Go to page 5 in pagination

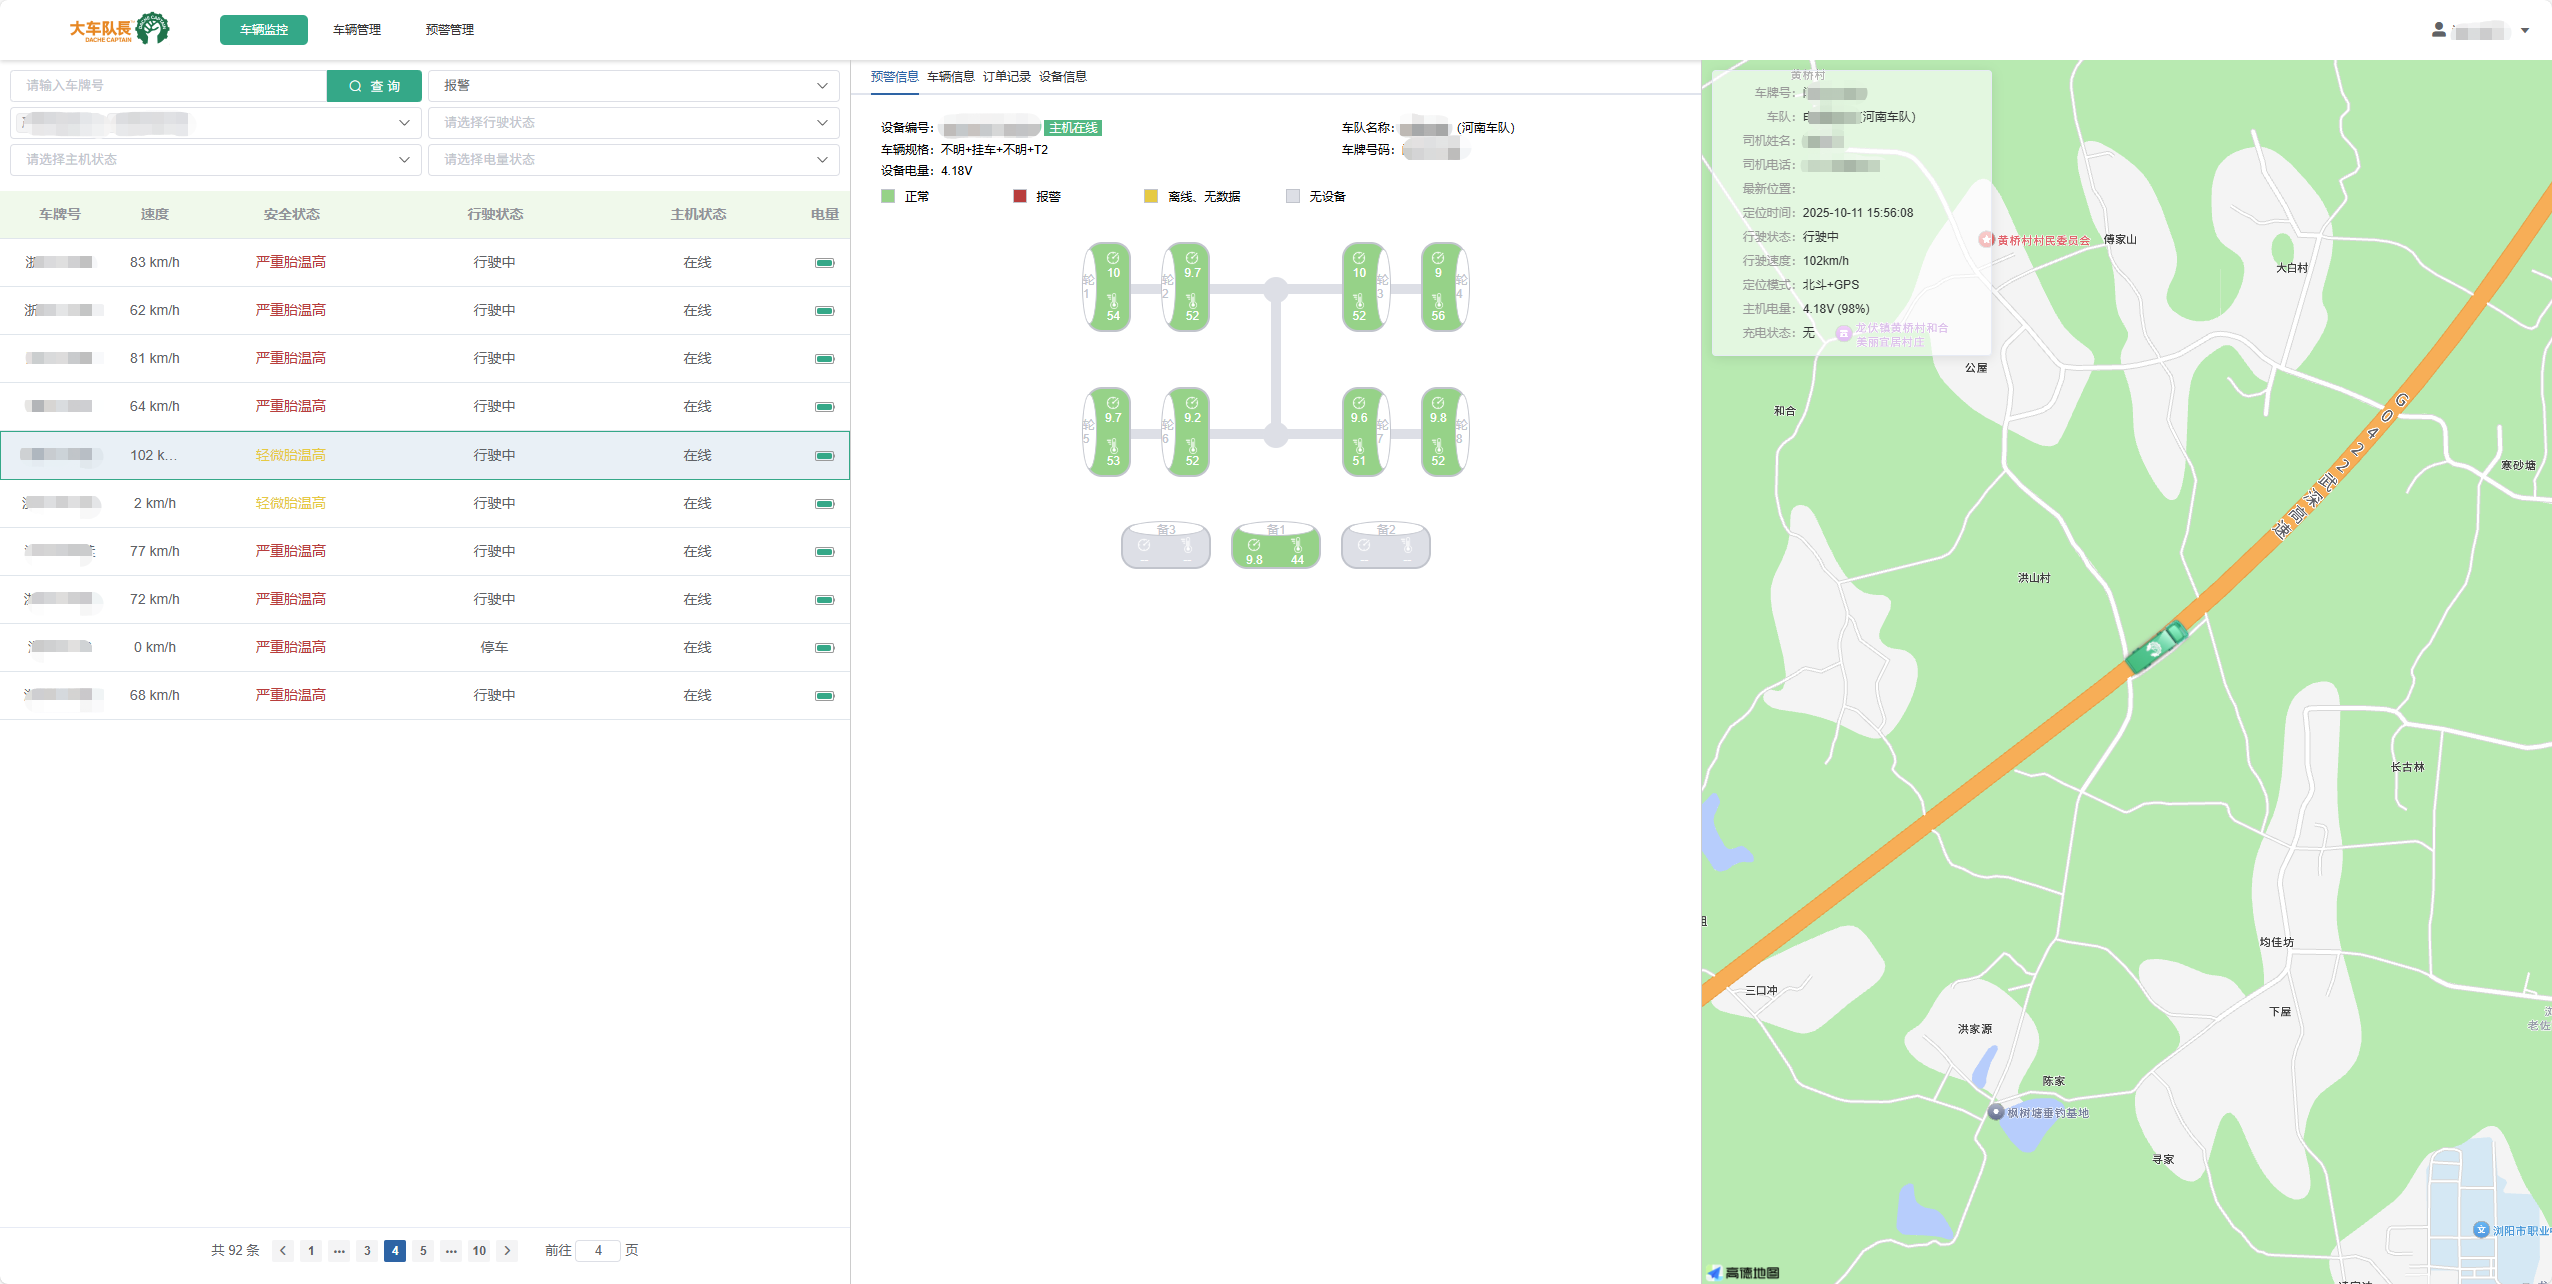(423, 1250)
